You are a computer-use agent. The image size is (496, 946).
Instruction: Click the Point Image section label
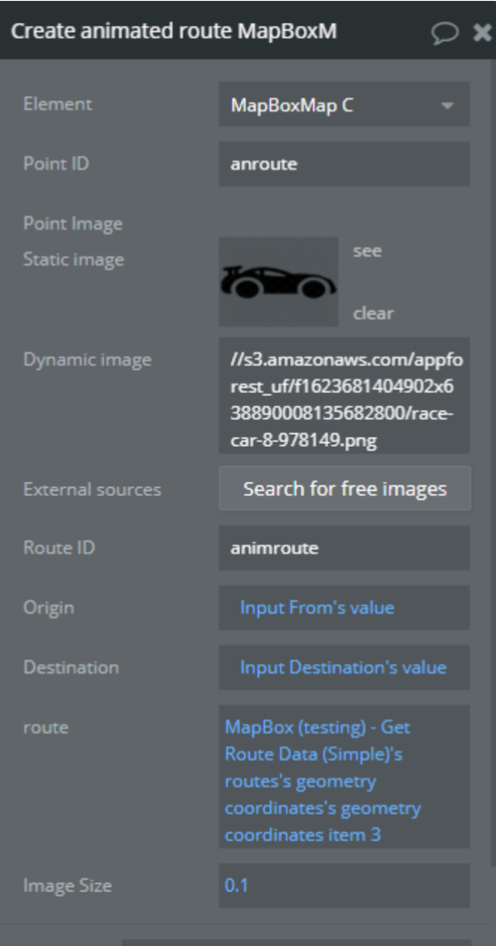click(73, 223)
